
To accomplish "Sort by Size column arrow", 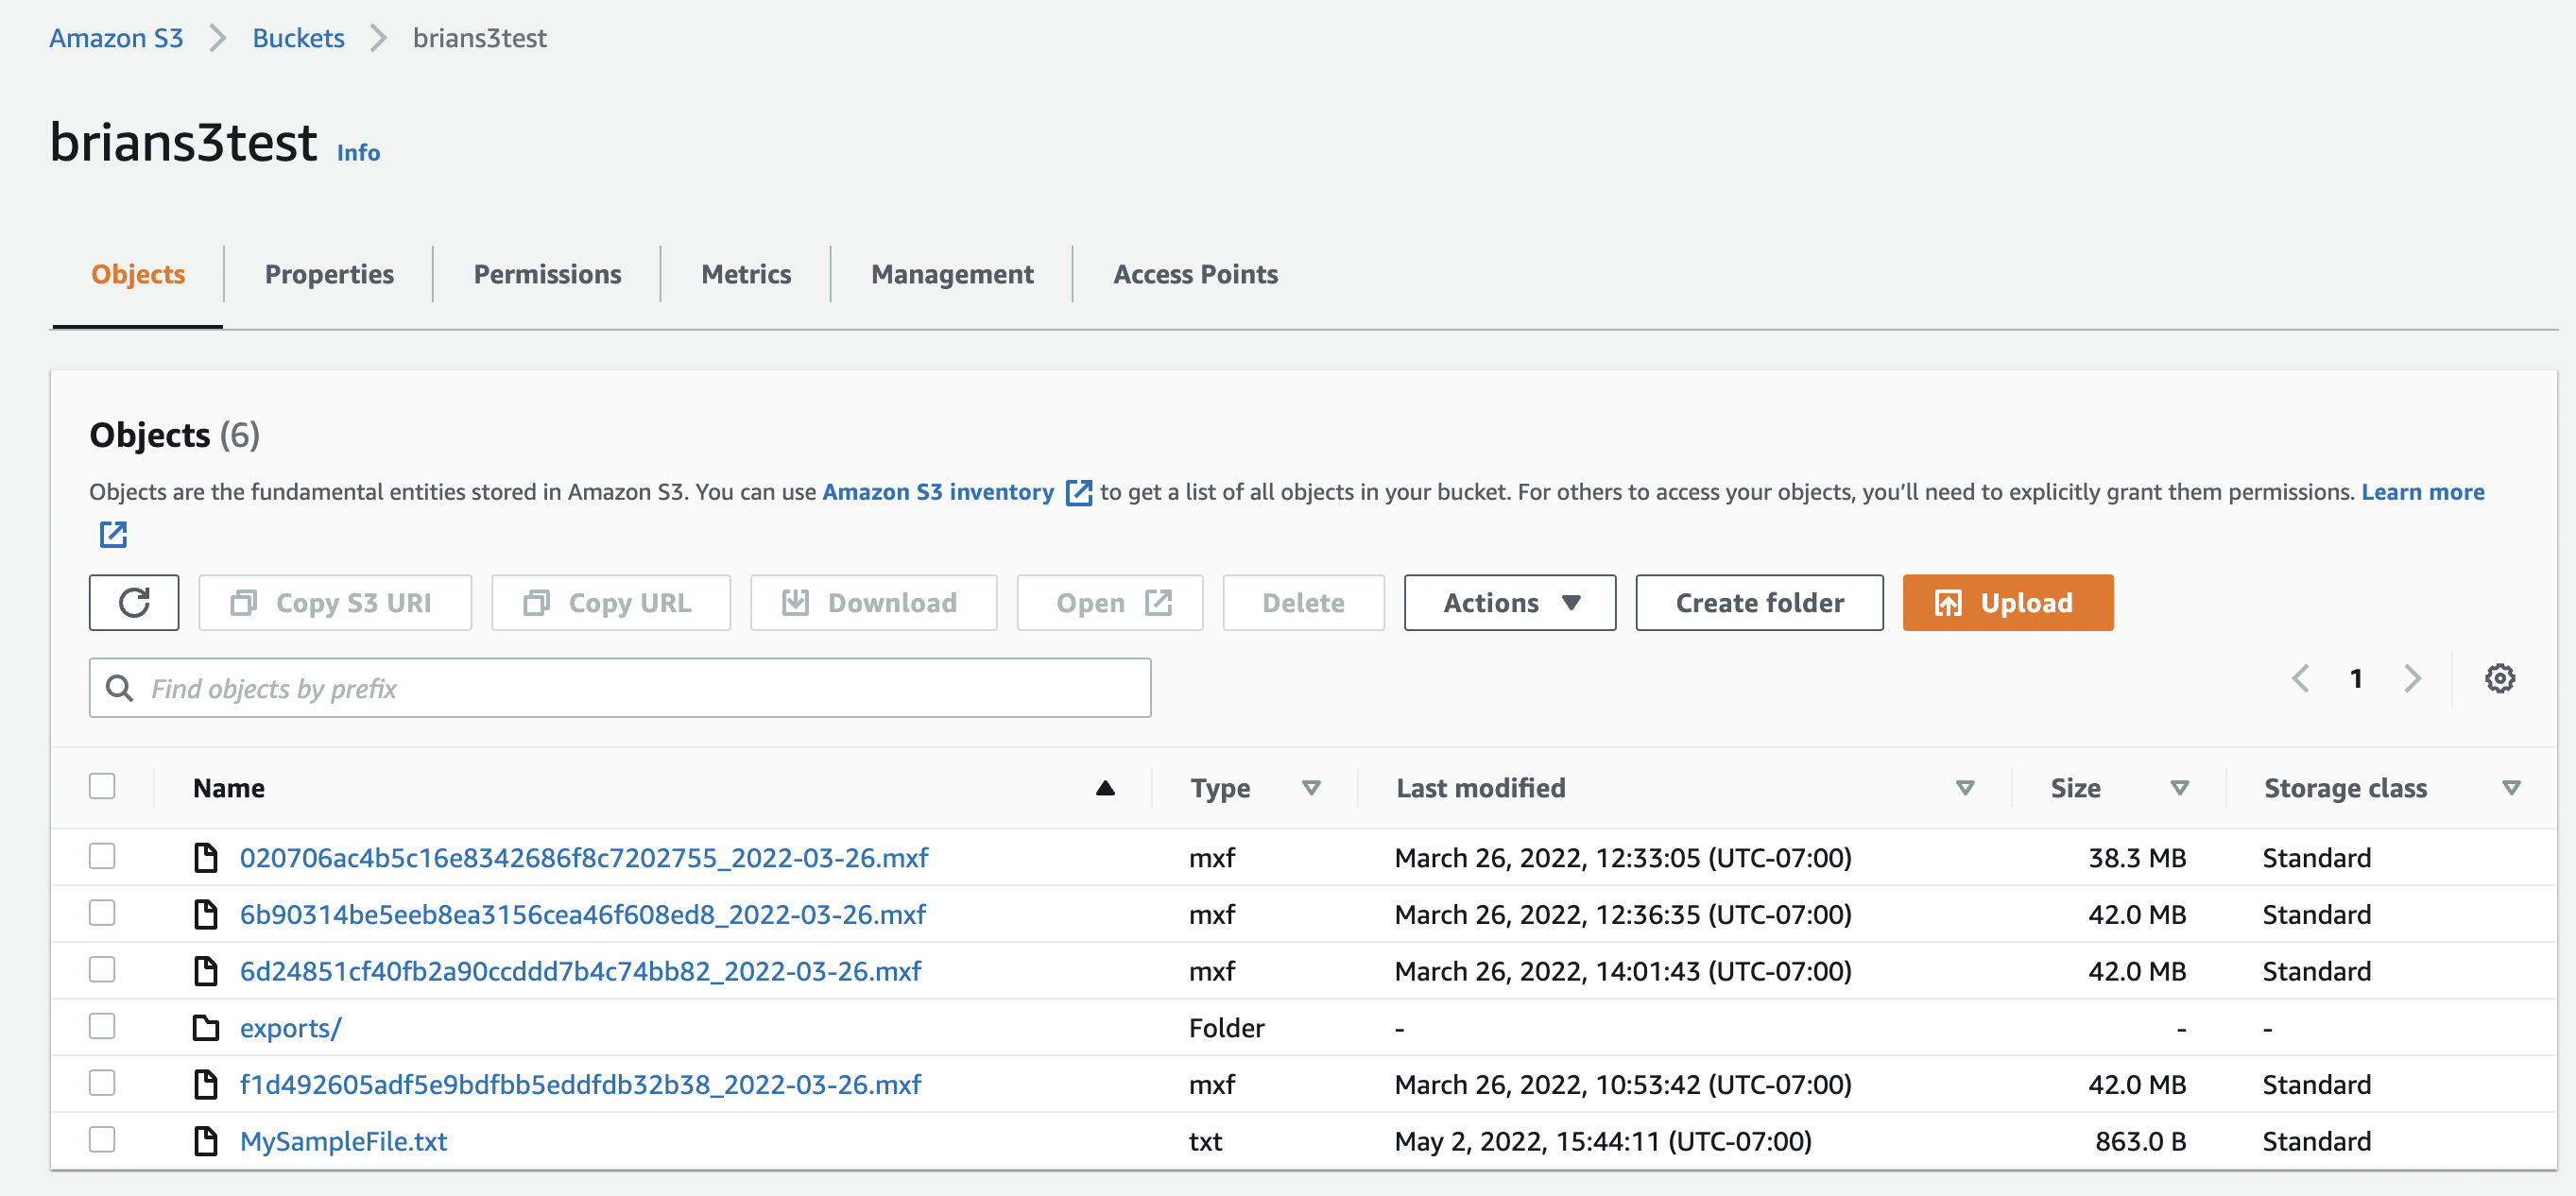I will coord(2180,788).
